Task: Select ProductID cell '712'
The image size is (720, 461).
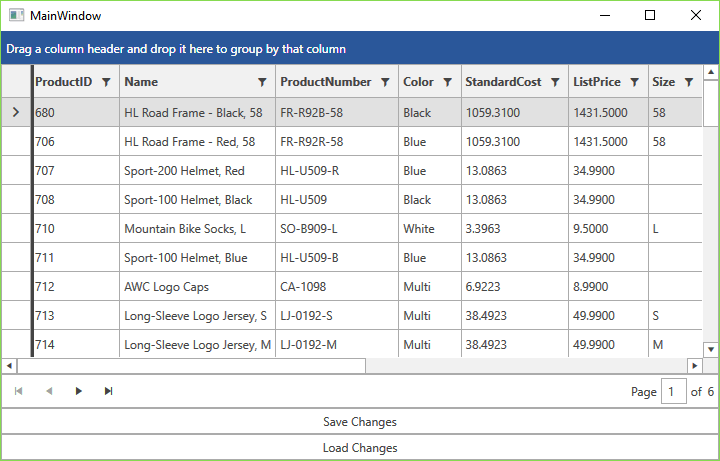Action: 76,286
